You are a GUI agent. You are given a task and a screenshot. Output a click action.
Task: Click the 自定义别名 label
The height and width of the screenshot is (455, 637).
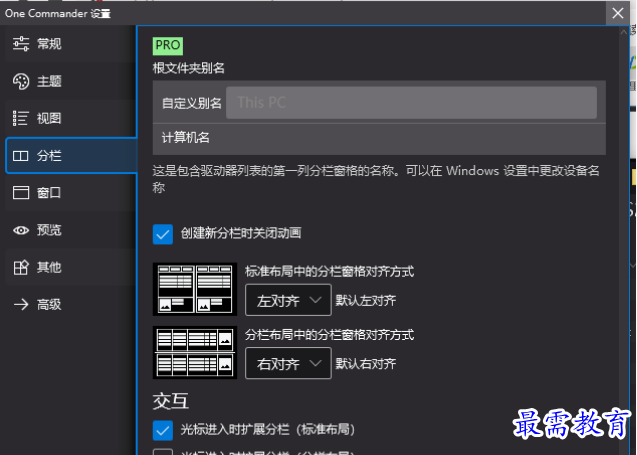(192, 103)
